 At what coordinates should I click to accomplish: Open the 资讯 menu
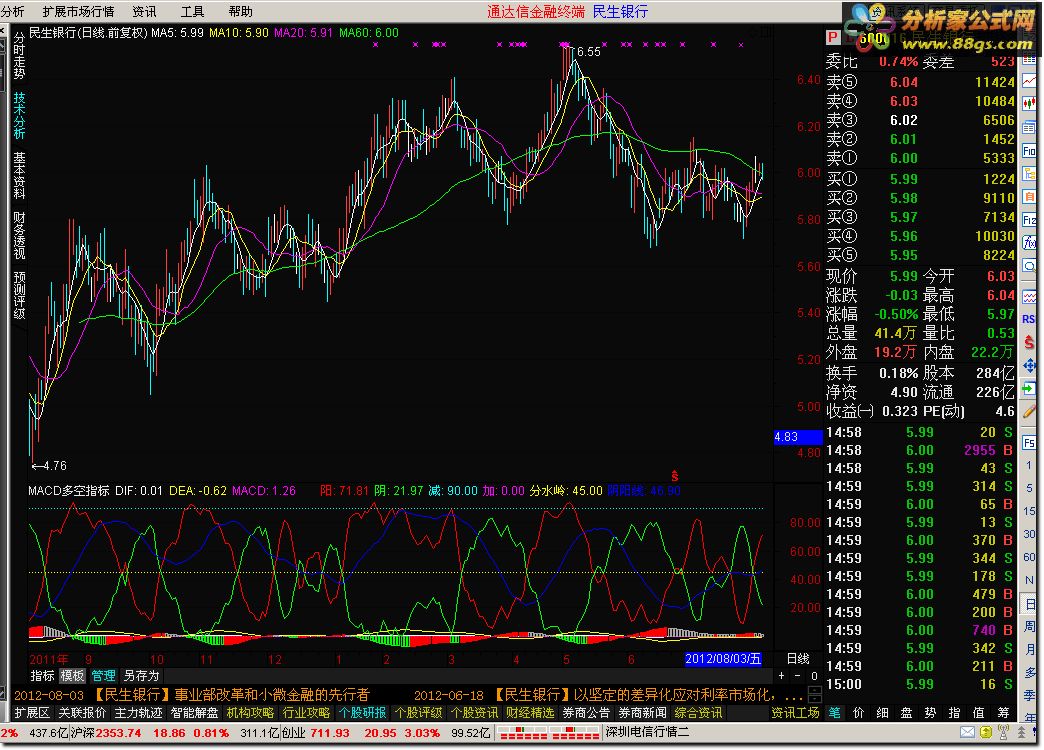click(144, 11)
